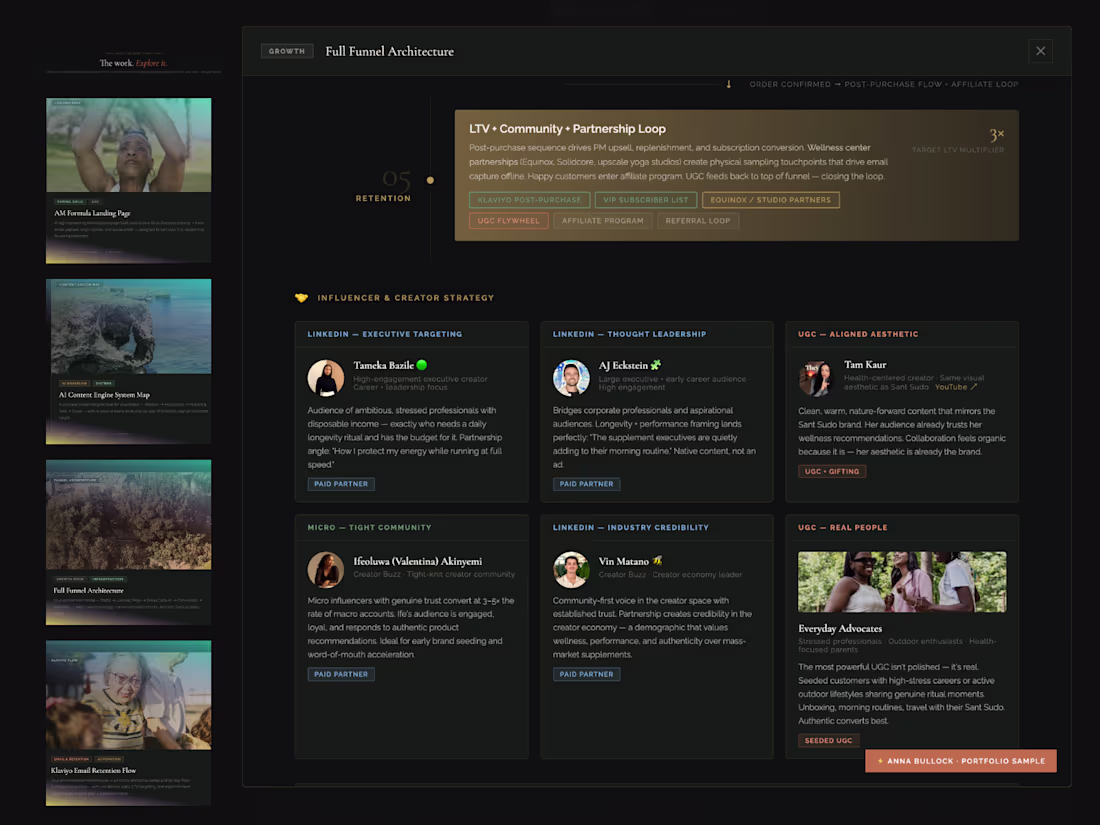Viewport: 1100px width, 825px height.
Task: Click Tameka Bazile's profile avatar
Action: pyautogui.click(x=326, y=377)
